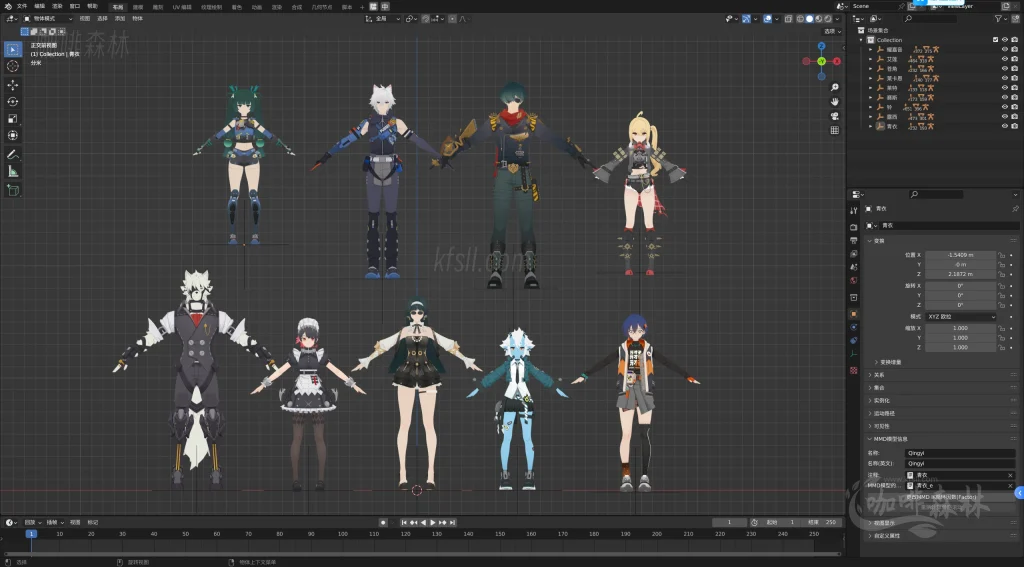Open the 全局 transform orientation dropdown
Image resolution: width=1024 pixels, height=567 pixels.
point(383,19)
